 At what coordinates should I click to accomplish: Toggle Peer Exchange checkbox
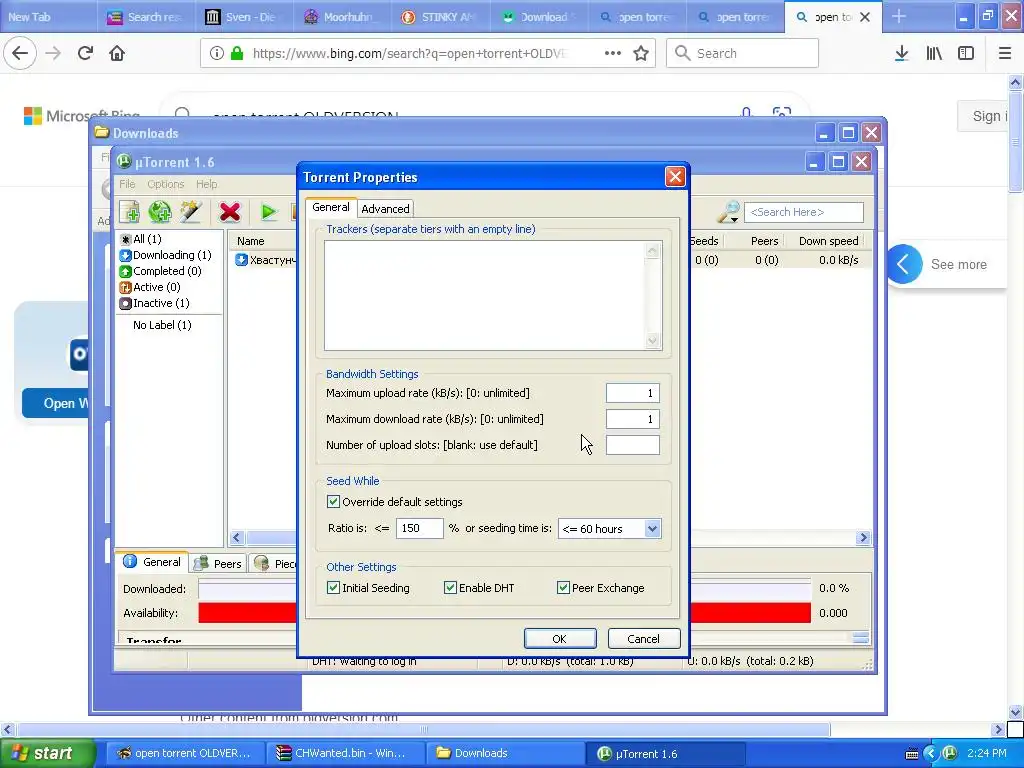pos(563,588)
